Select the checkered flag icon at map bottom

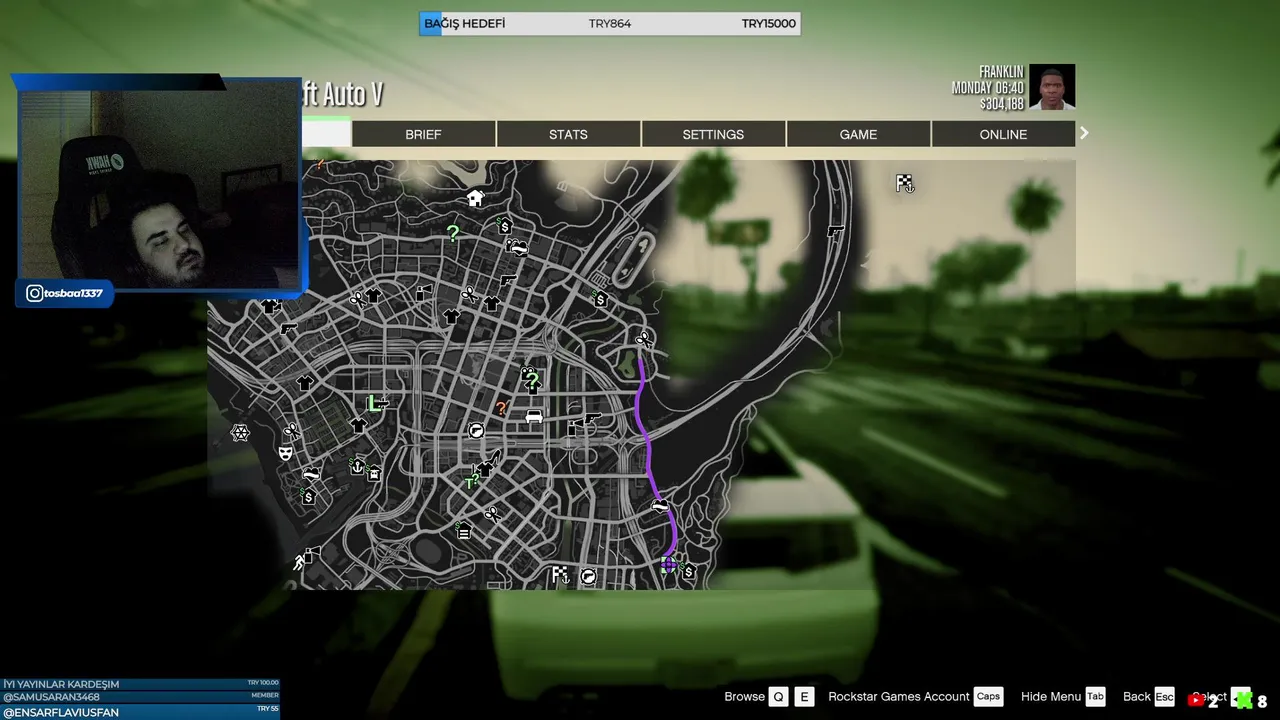(561, 574)
